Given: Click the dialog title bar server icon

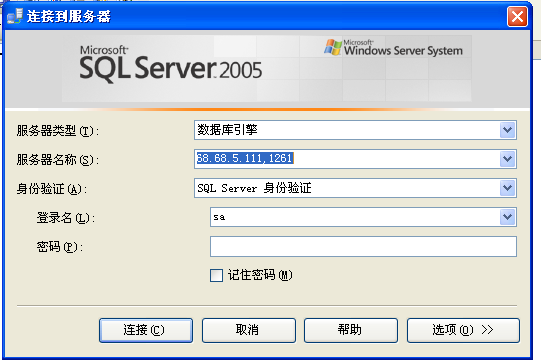Looking at the screenshot, I should coord(15,16).
